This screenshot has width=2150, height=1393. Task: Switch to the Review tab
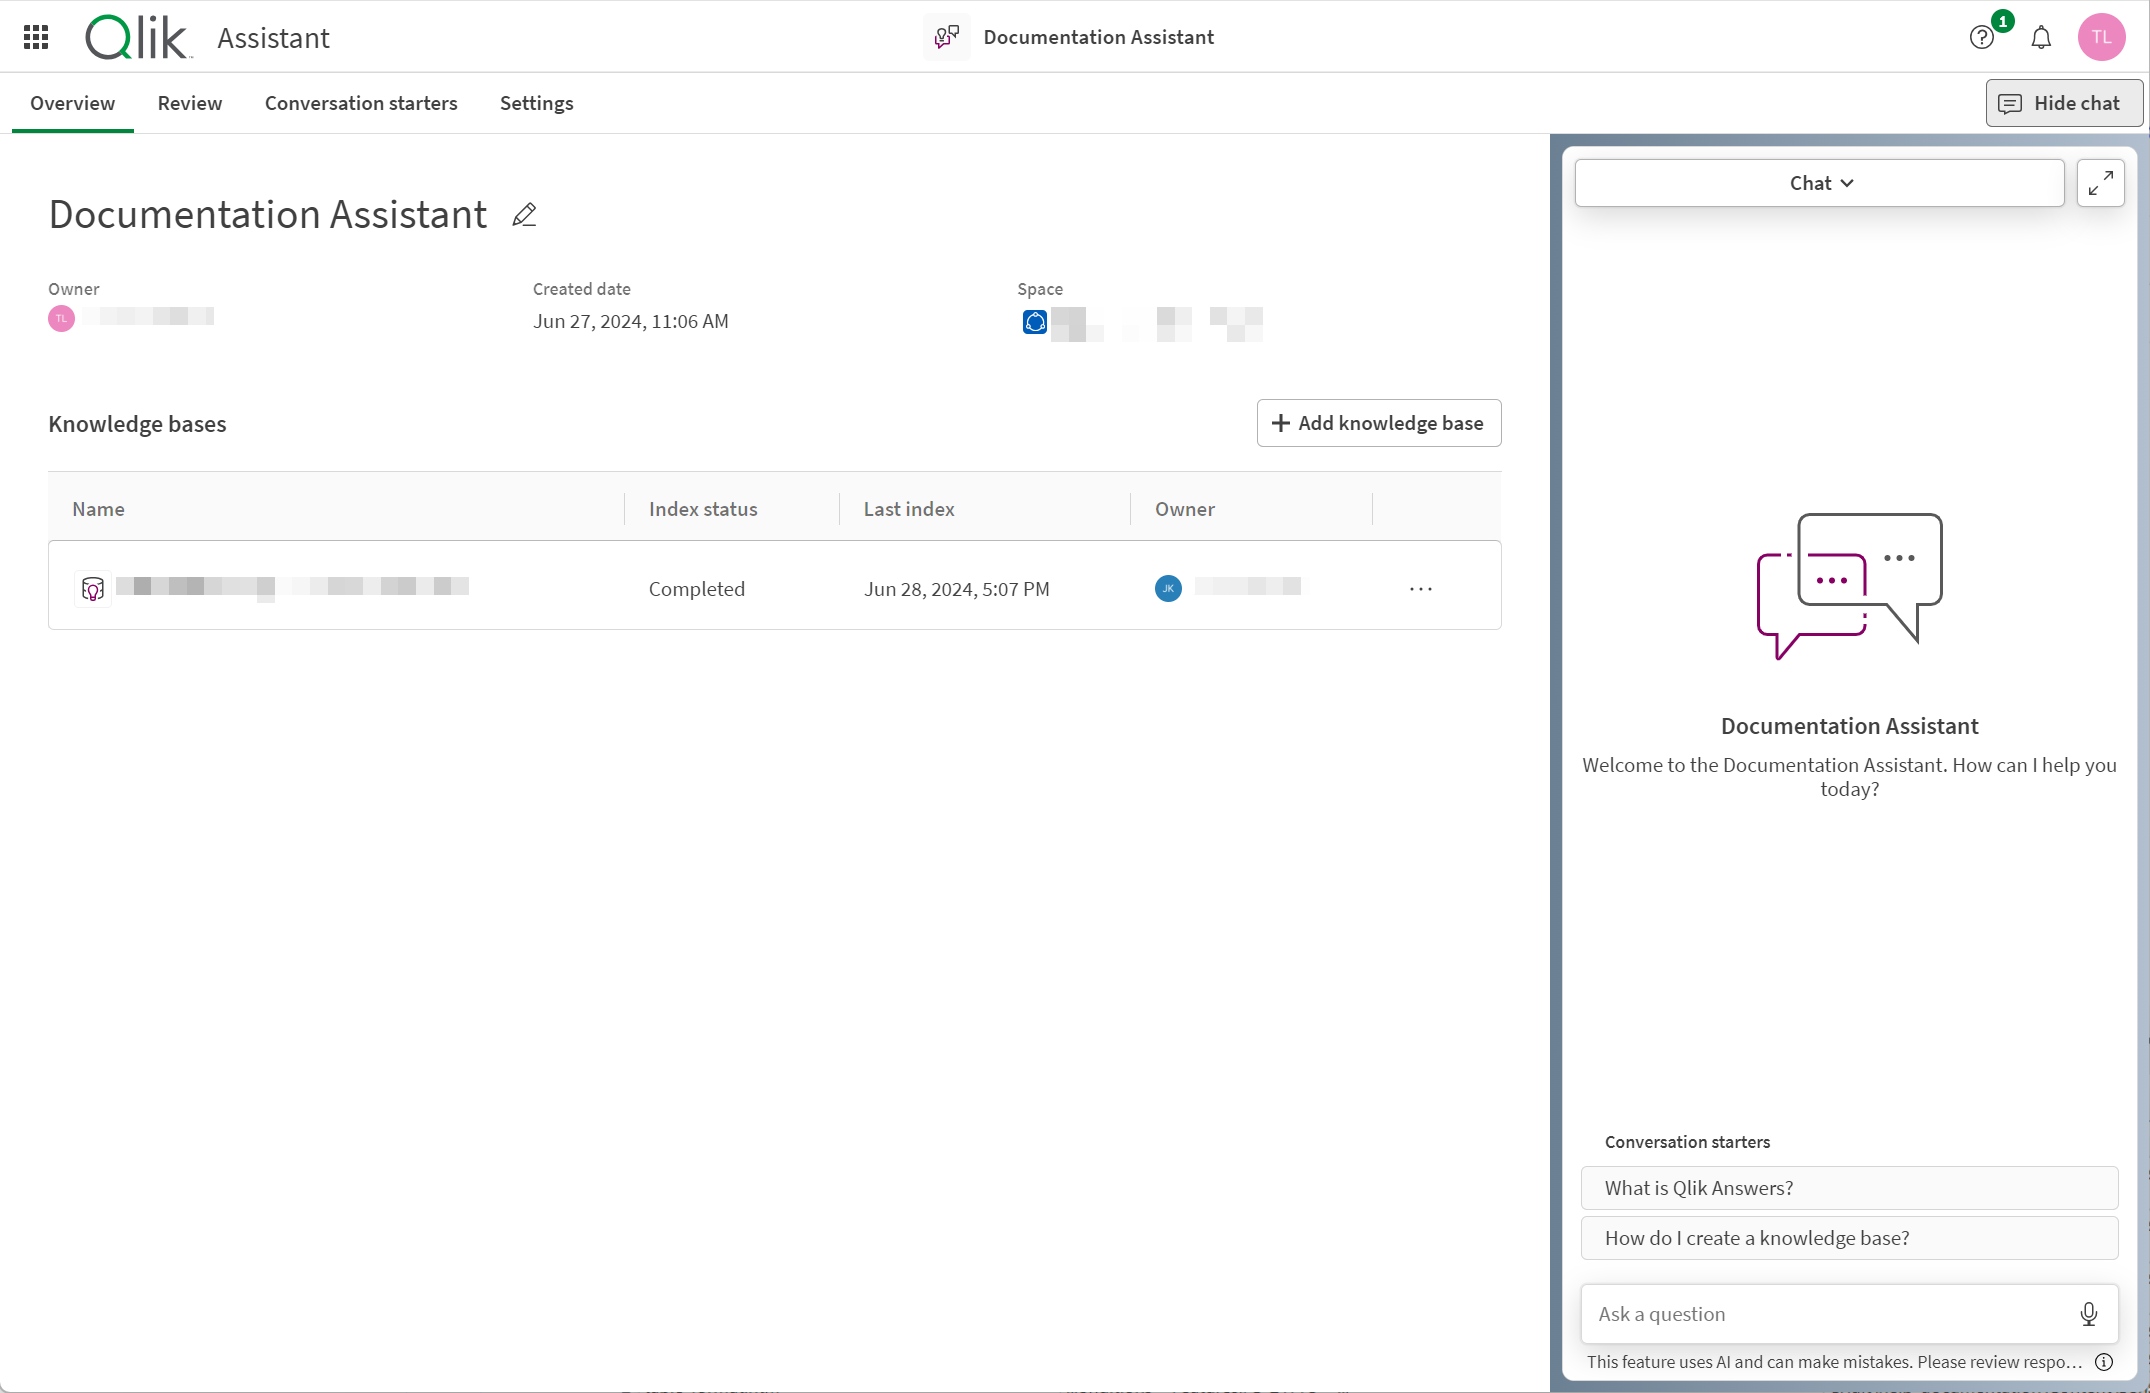pyautogui.click(x=190, y=103)
